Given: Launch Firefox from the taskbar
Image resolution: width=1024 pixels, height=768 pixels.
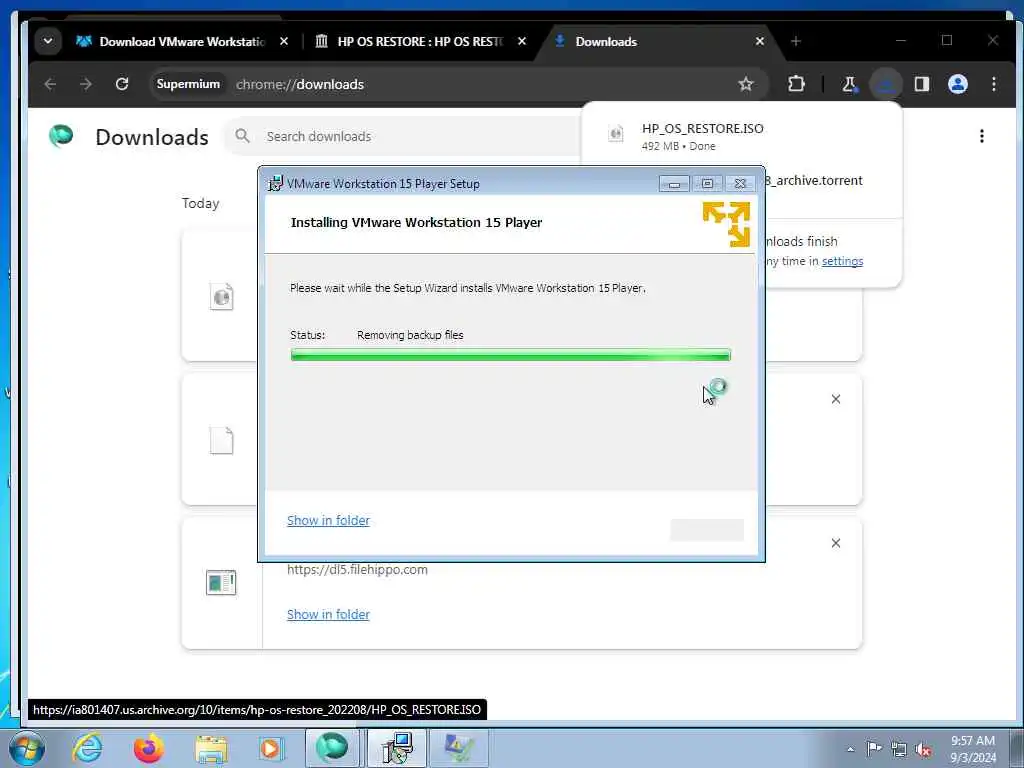Looking at the screenshot, I should click(x=148, y=748).
